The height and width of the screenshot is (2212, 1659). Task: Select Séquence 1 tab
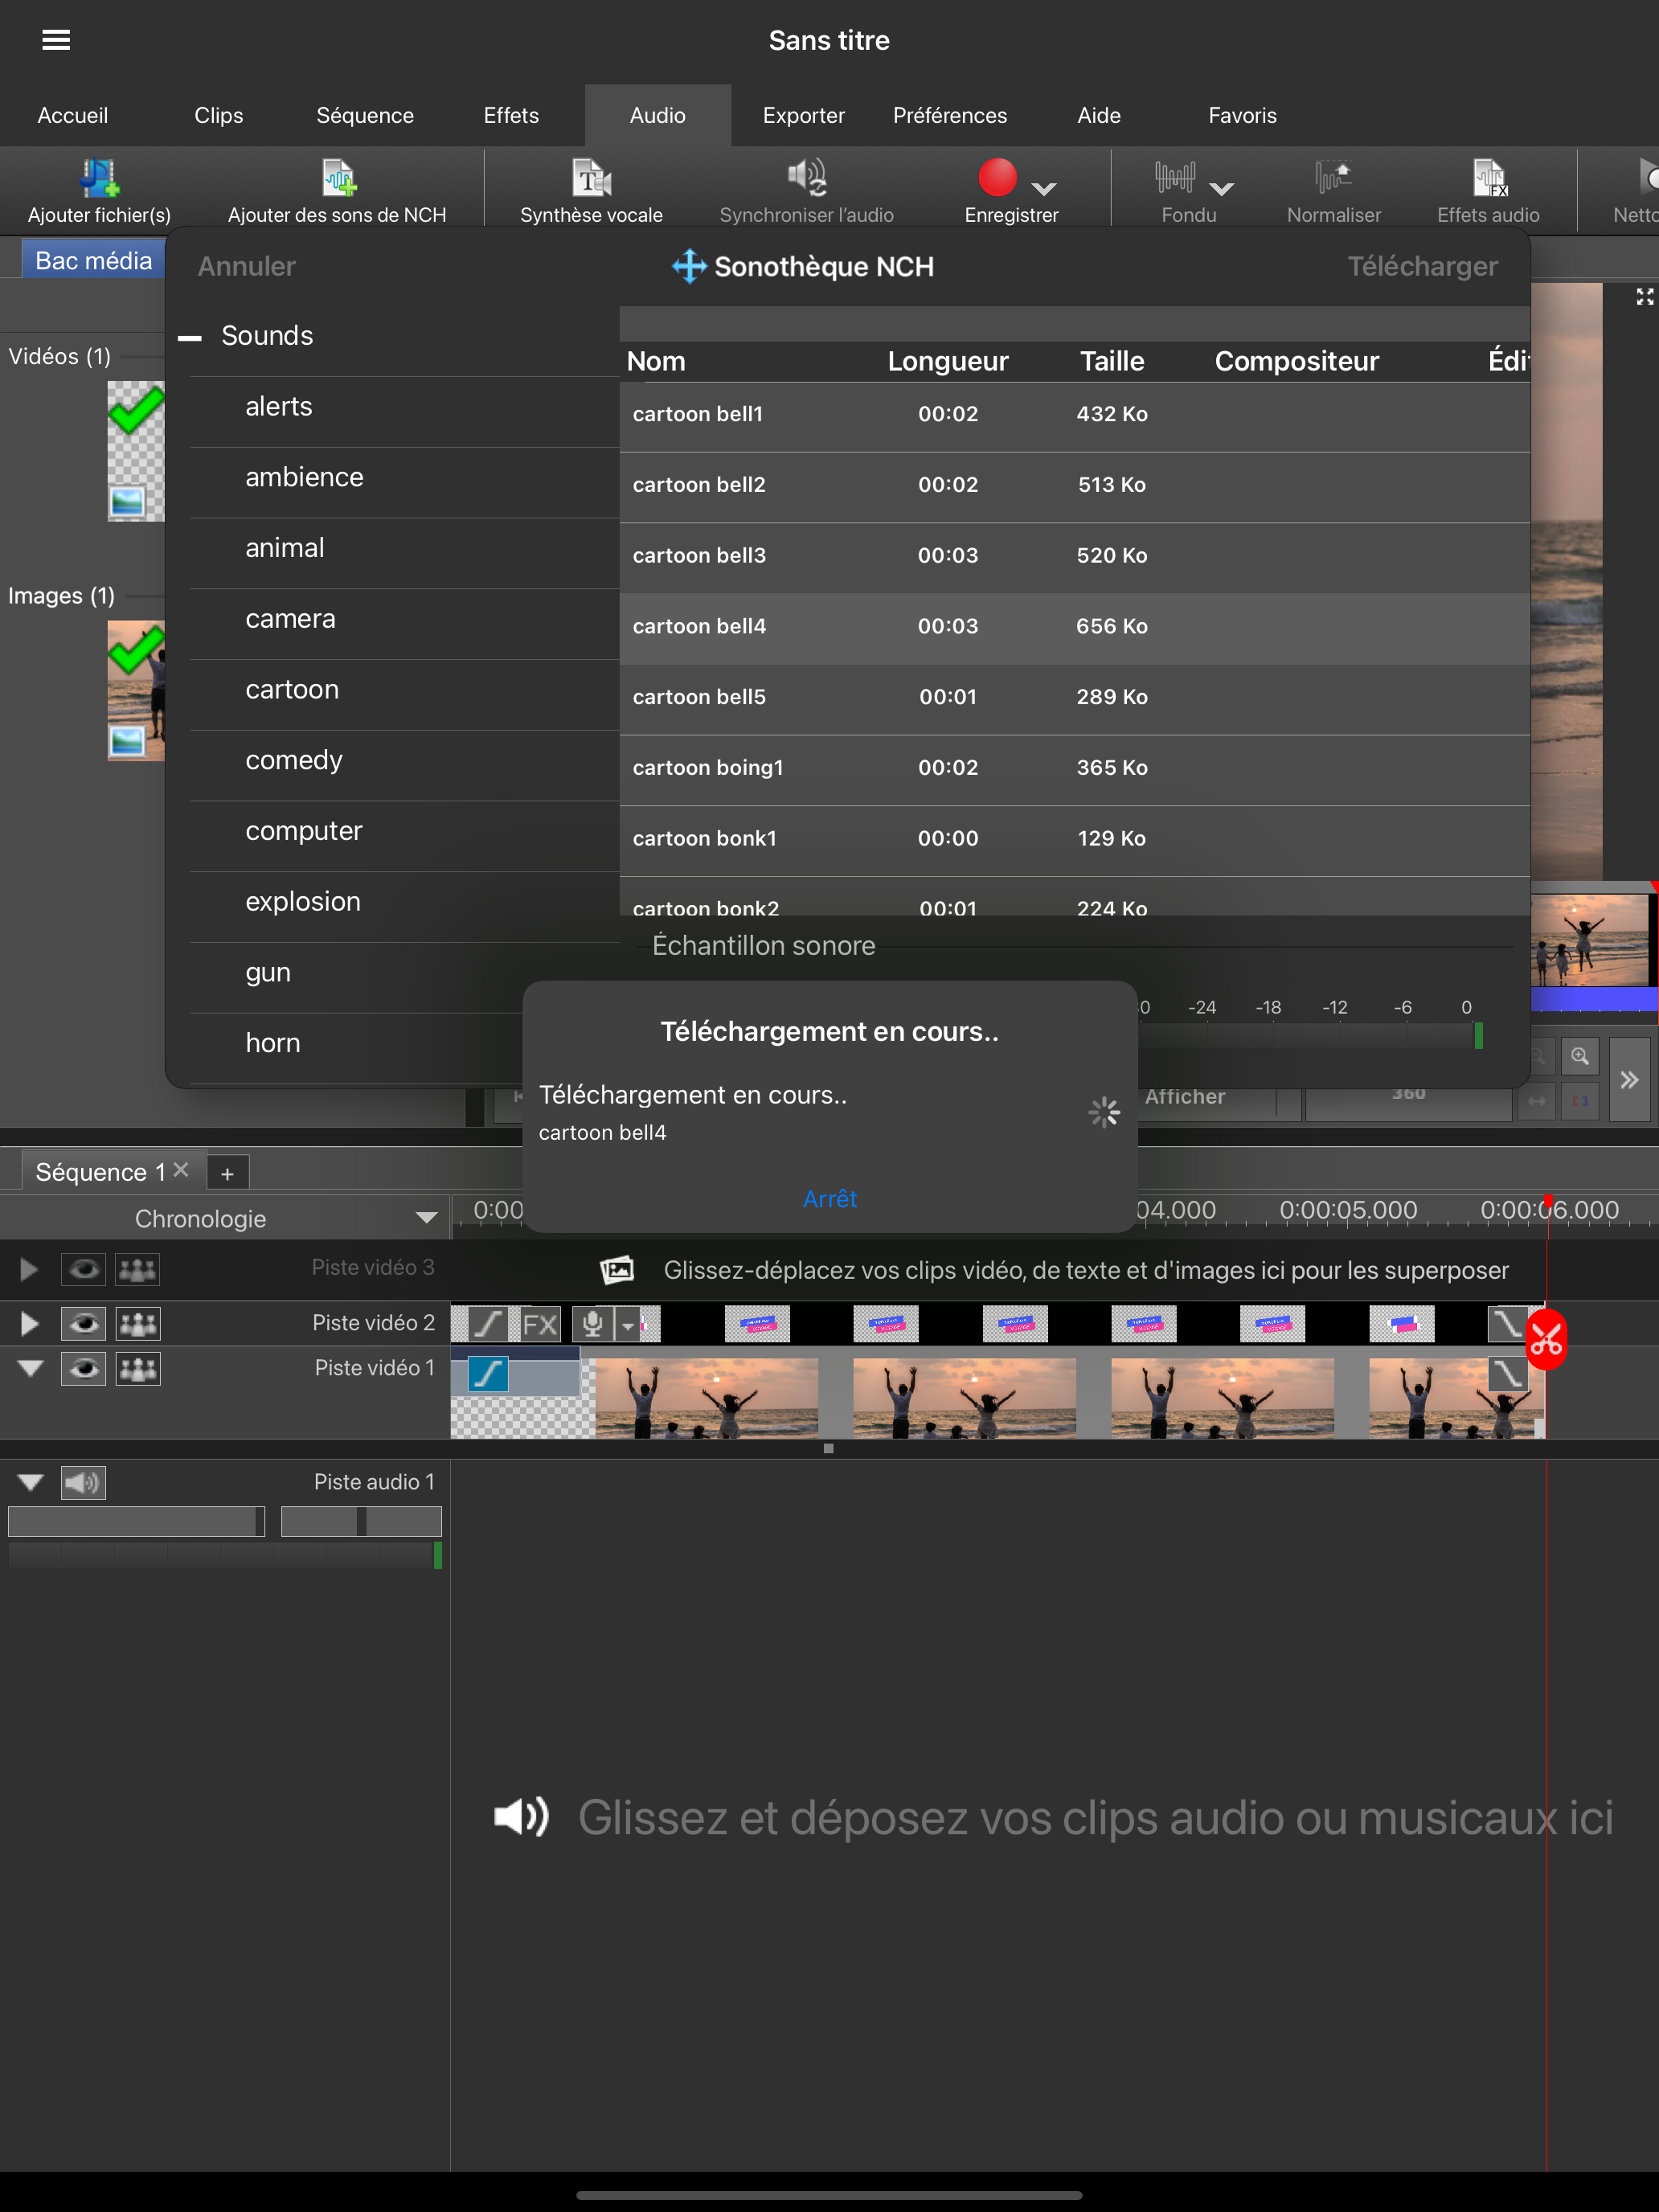[100, 1172]
